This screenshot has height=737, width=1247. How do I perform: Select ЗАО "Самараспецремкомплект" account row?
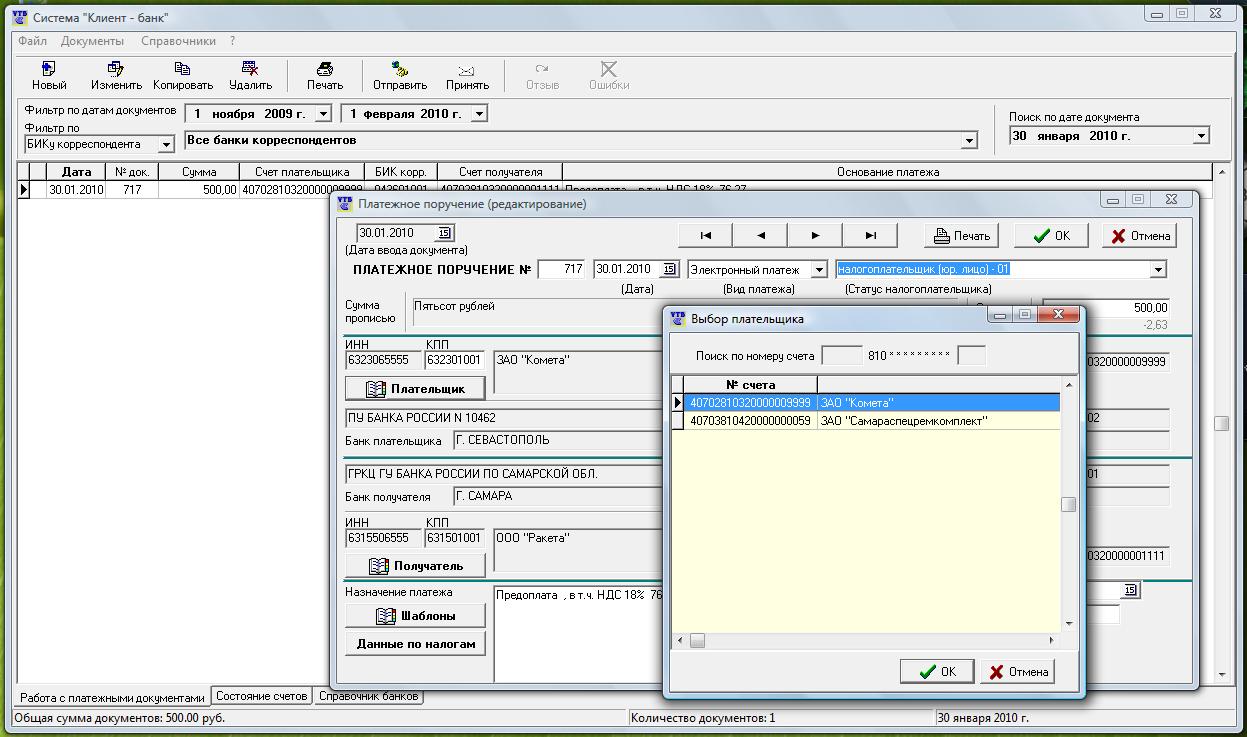pos(866,421)
